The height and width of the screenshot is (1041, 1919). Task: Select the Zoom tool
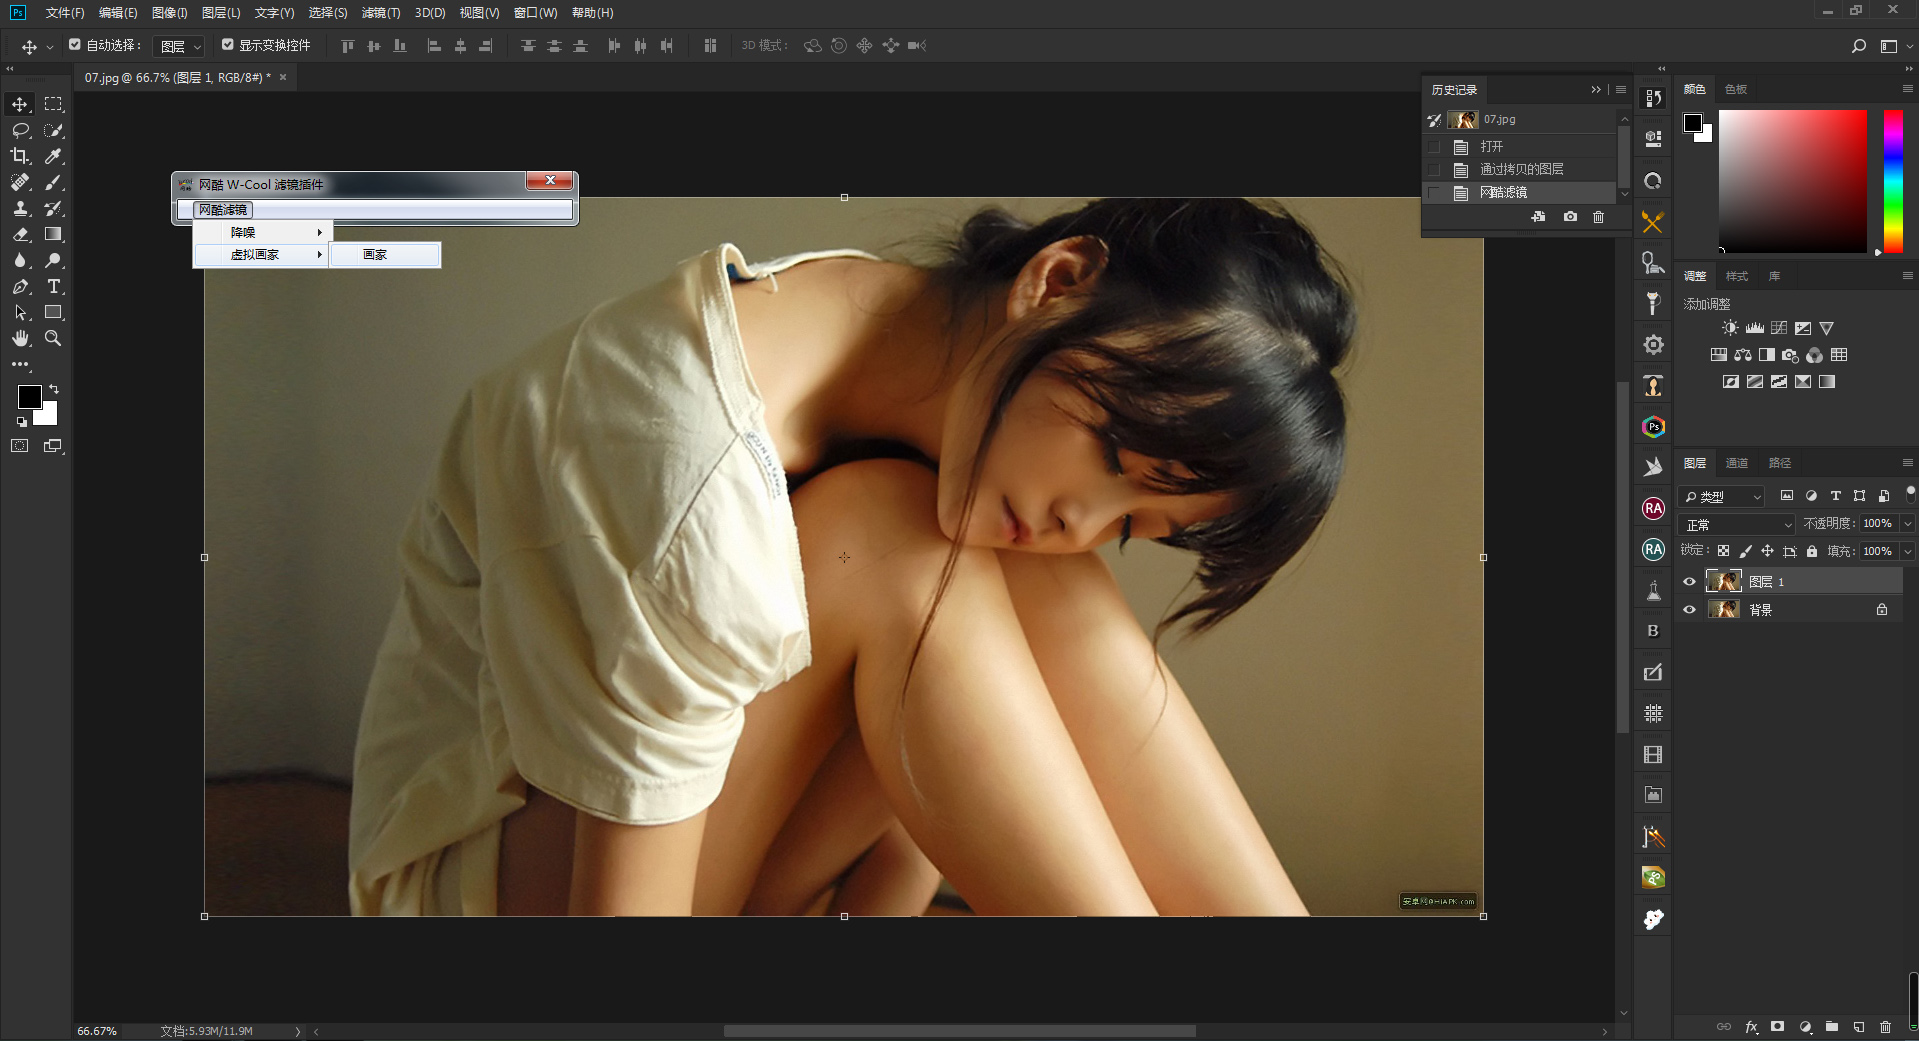click(54, 338)
